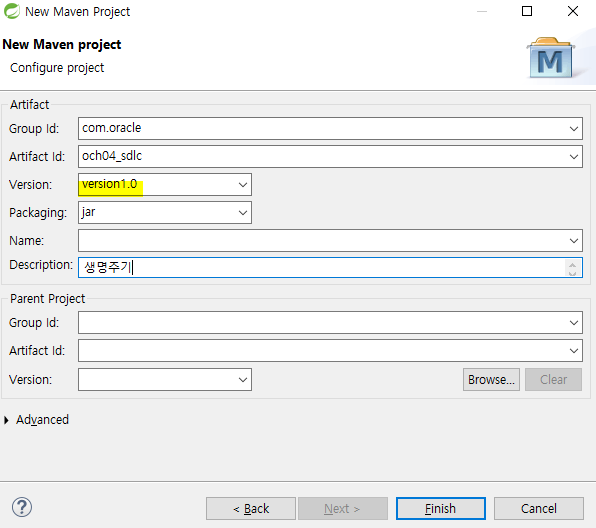
Task: Click the Back button
Action: 251,509
